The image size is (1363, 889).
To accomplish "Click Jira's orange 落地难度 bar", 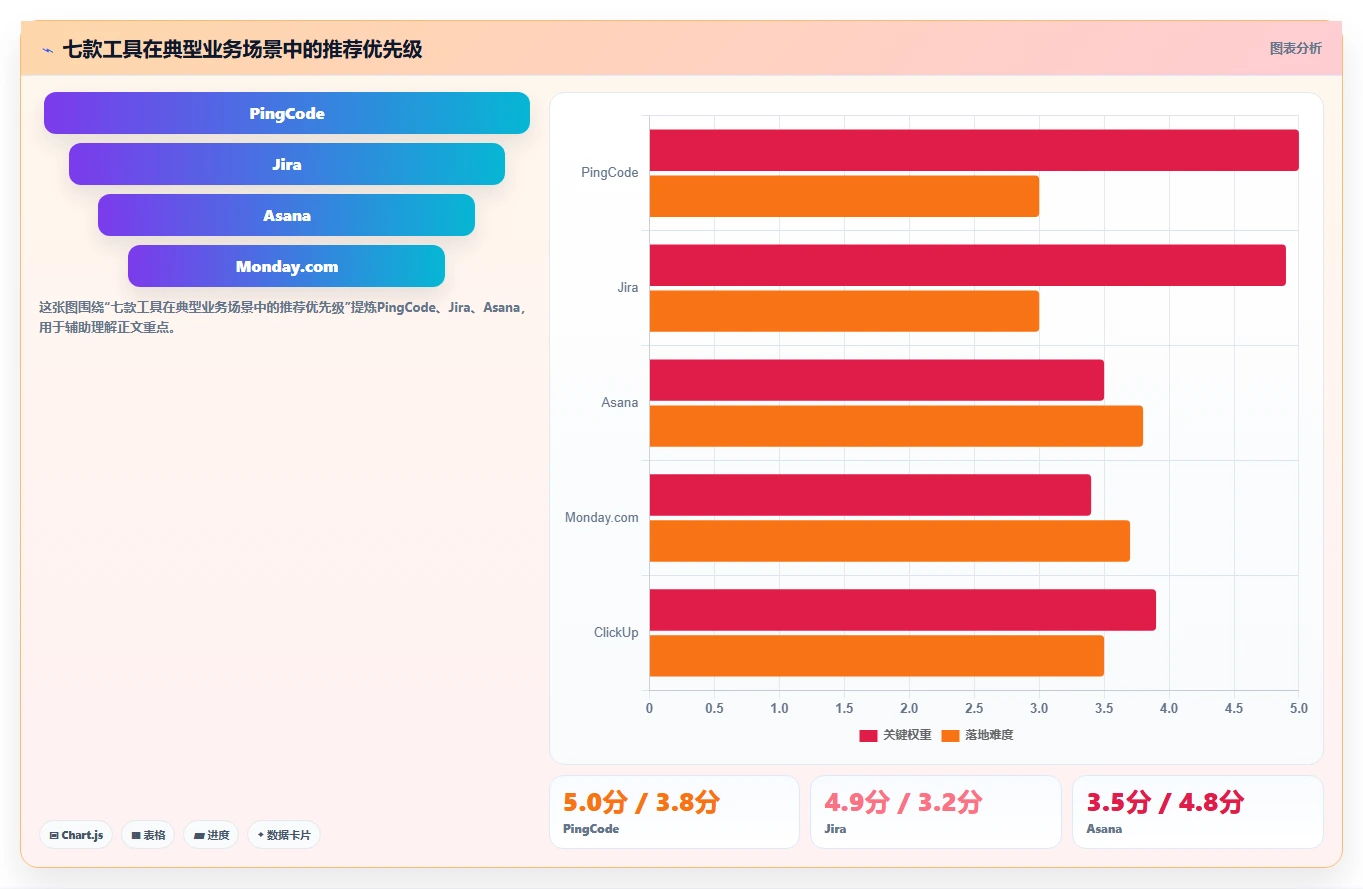I will click(x=844, y=311).
